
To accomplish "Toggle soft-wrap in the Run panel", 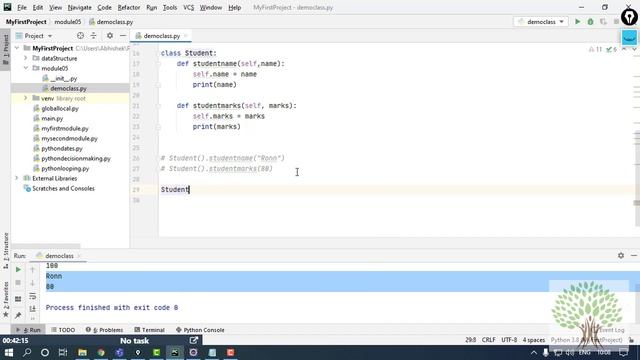I will tap(33, 296).
